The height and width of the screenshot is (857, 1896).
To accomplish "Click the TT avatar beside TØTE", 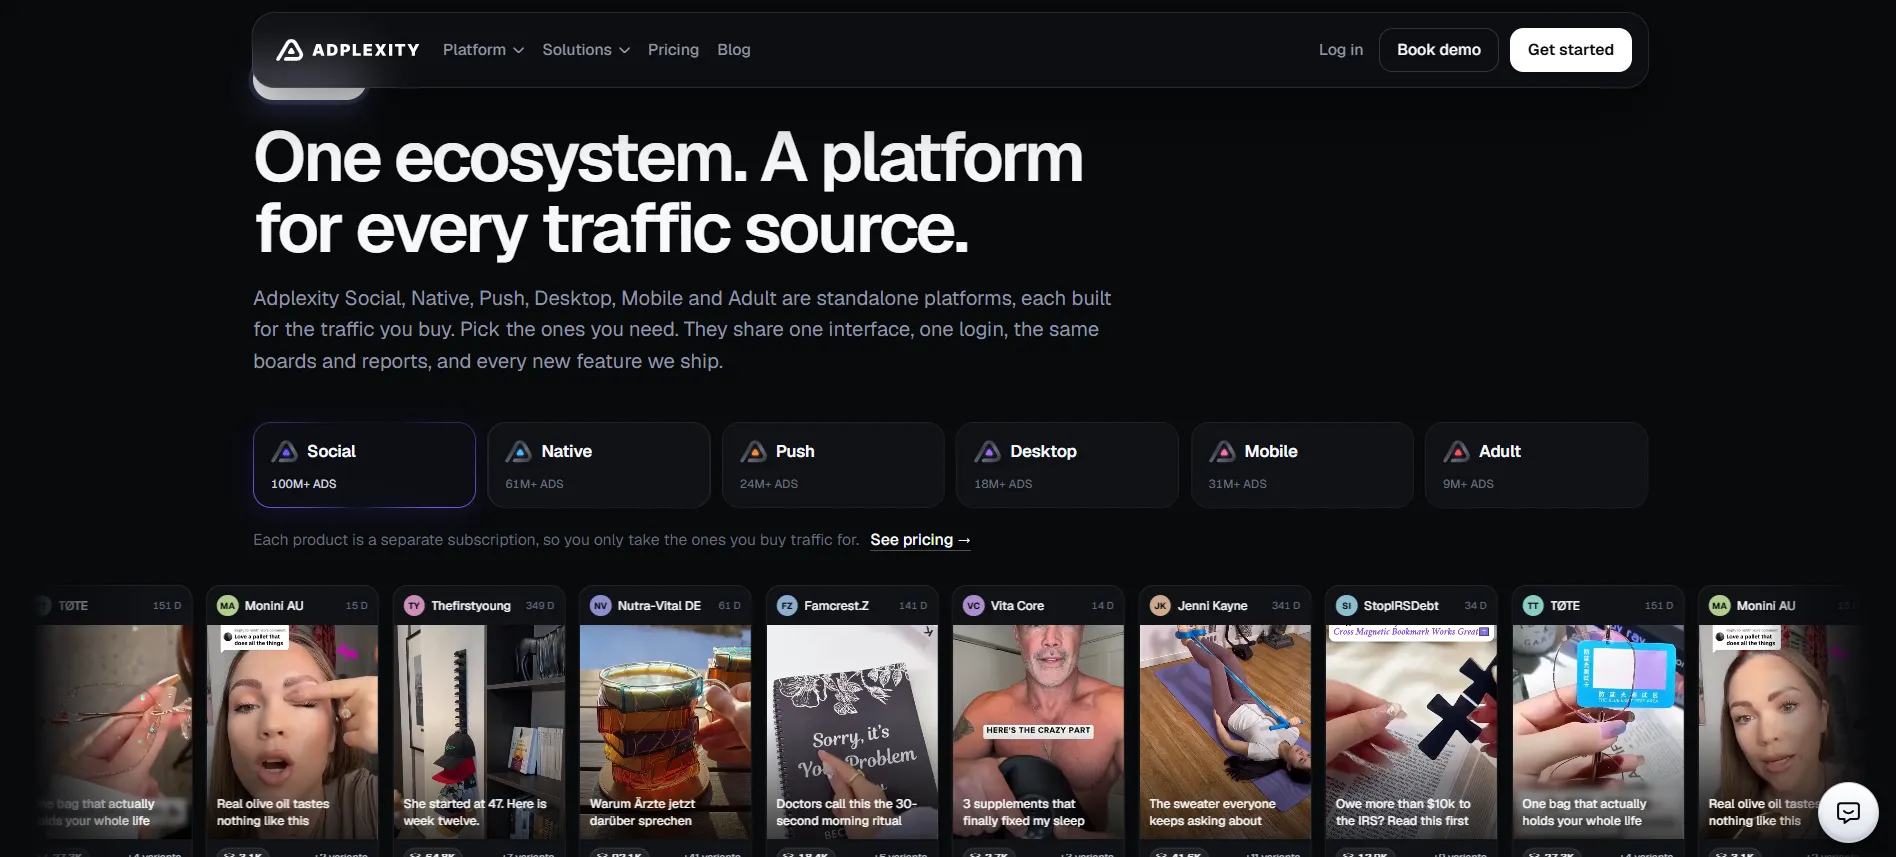I will click(1533, 606).
